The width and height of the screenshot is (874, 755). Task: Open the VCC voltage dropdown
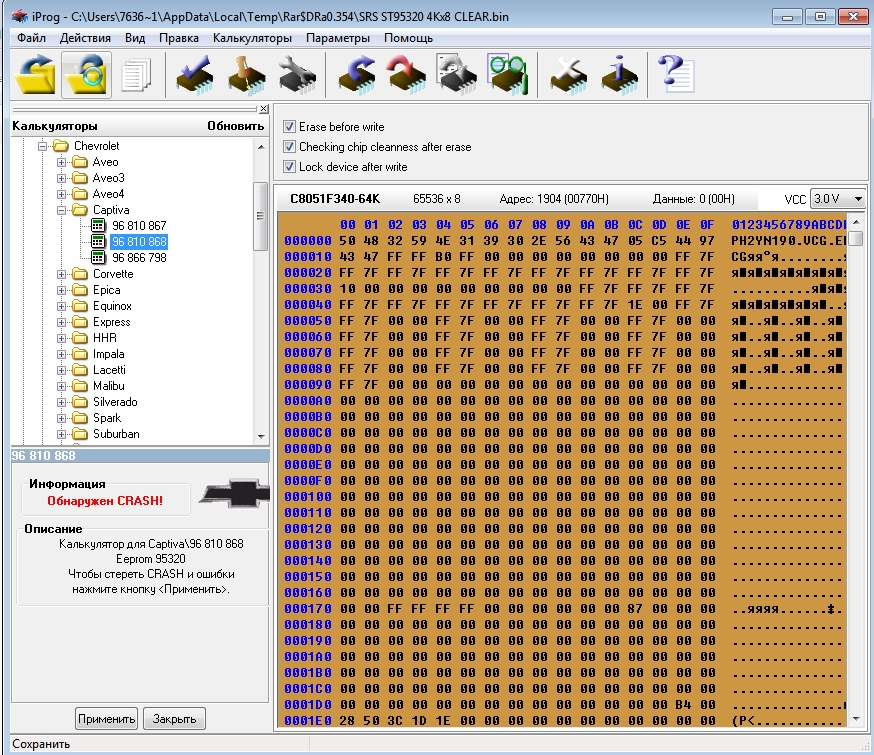point(858,199)
